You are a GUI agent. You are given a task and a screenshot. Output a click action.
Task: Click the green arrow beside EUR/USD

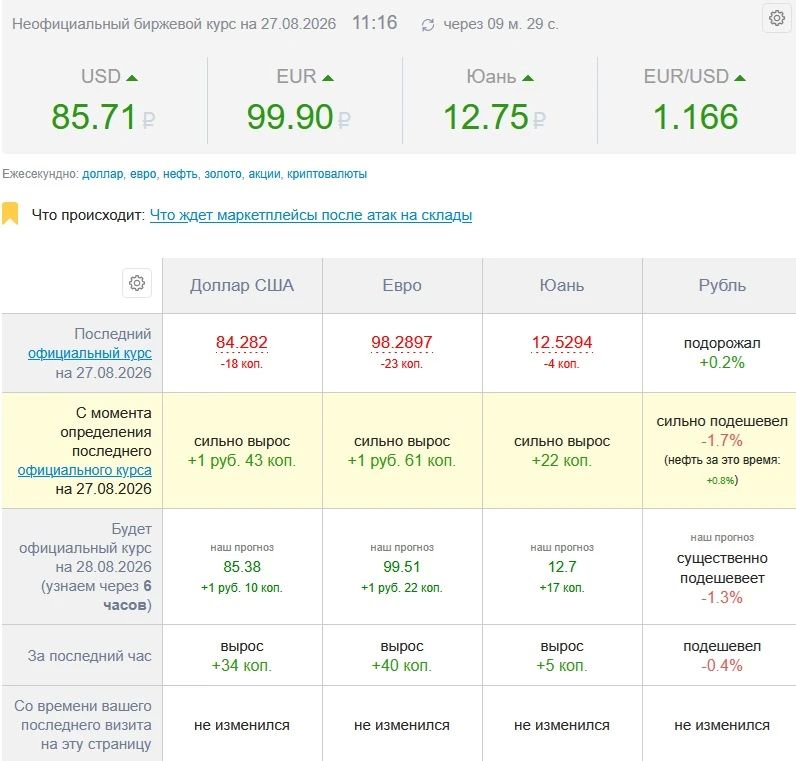coord(740,78)
